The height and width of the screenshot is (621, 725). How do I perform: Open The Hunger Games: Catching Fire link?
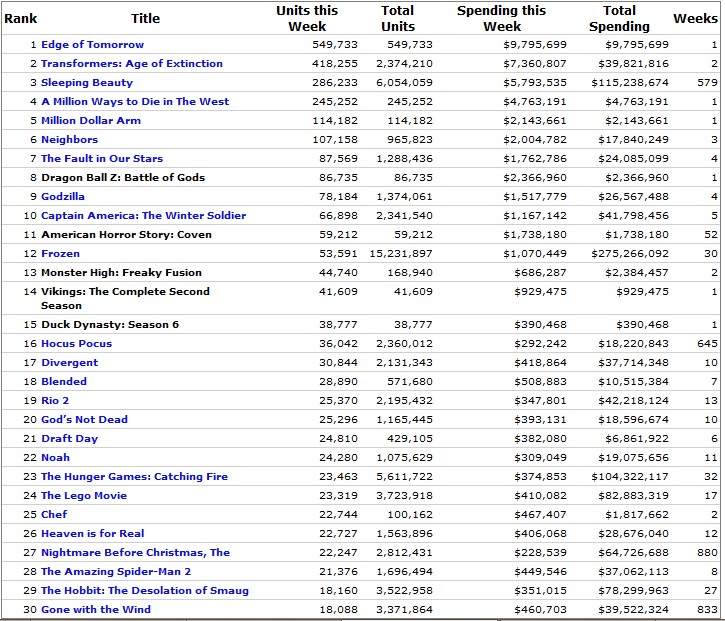(x=134, y=477)
